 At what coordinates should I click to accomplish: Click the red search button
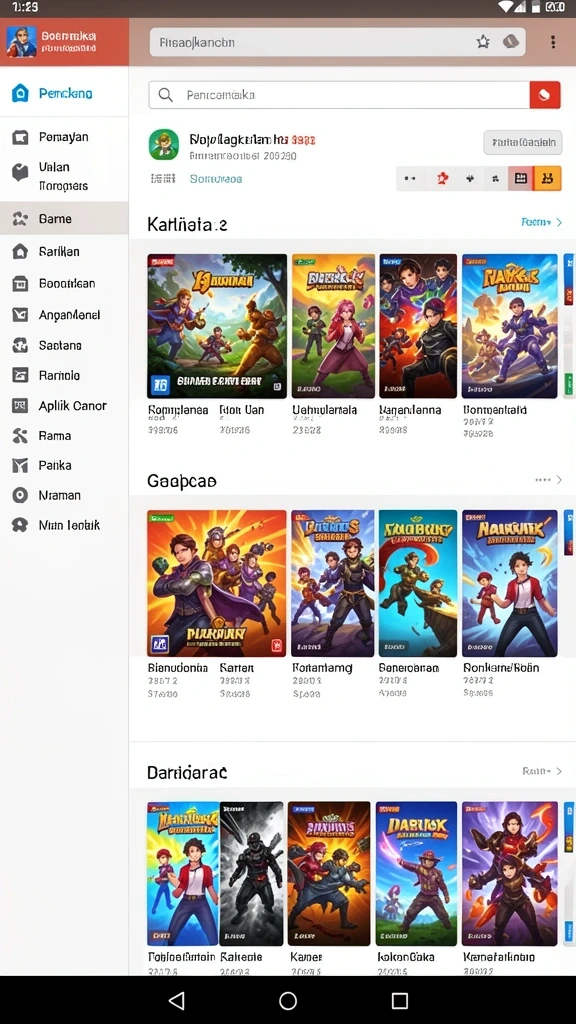(x=545, y=95)
